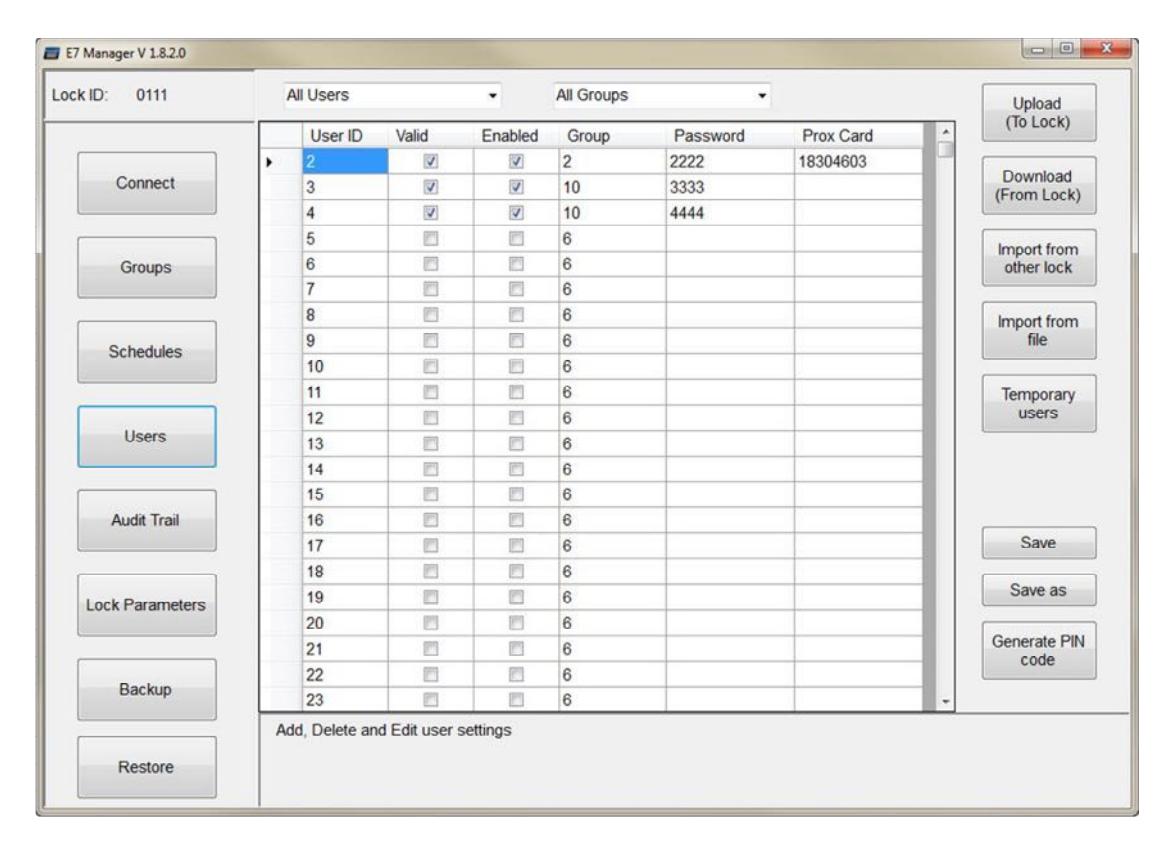Screen dimensions: 1171x844
Task: Uncheck Valid for user 3
Action: [431, 187]
